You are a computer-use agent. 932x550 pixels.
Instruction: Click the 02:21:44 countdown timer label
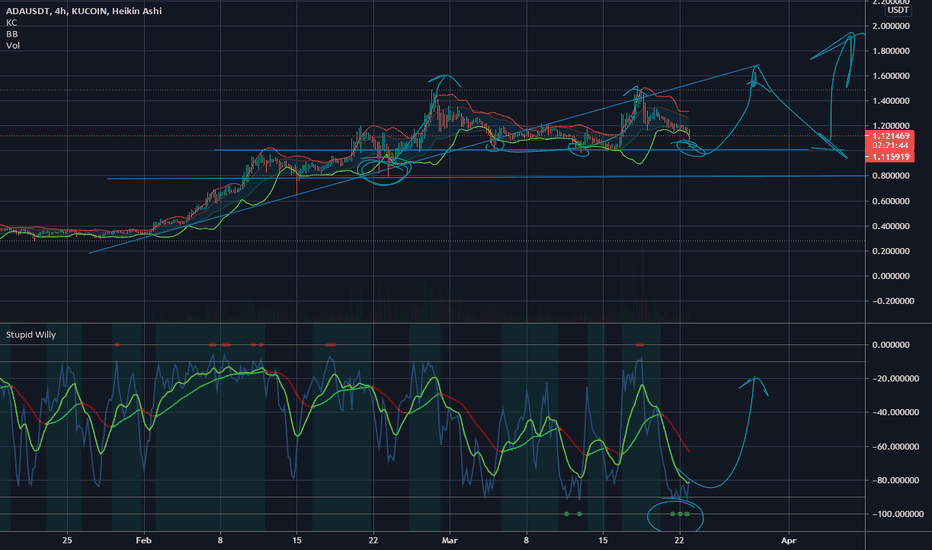coord(890,146)
